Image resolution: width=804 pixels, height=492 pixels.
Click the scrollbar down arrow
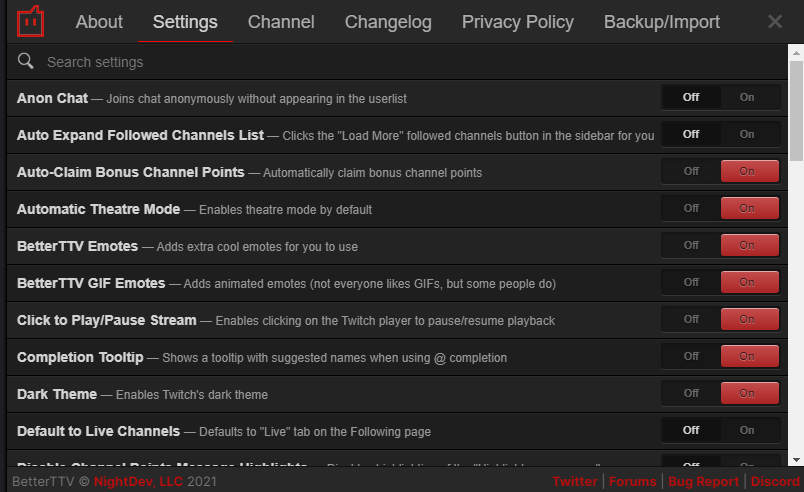pyautogui.click(x=796, y=460)
